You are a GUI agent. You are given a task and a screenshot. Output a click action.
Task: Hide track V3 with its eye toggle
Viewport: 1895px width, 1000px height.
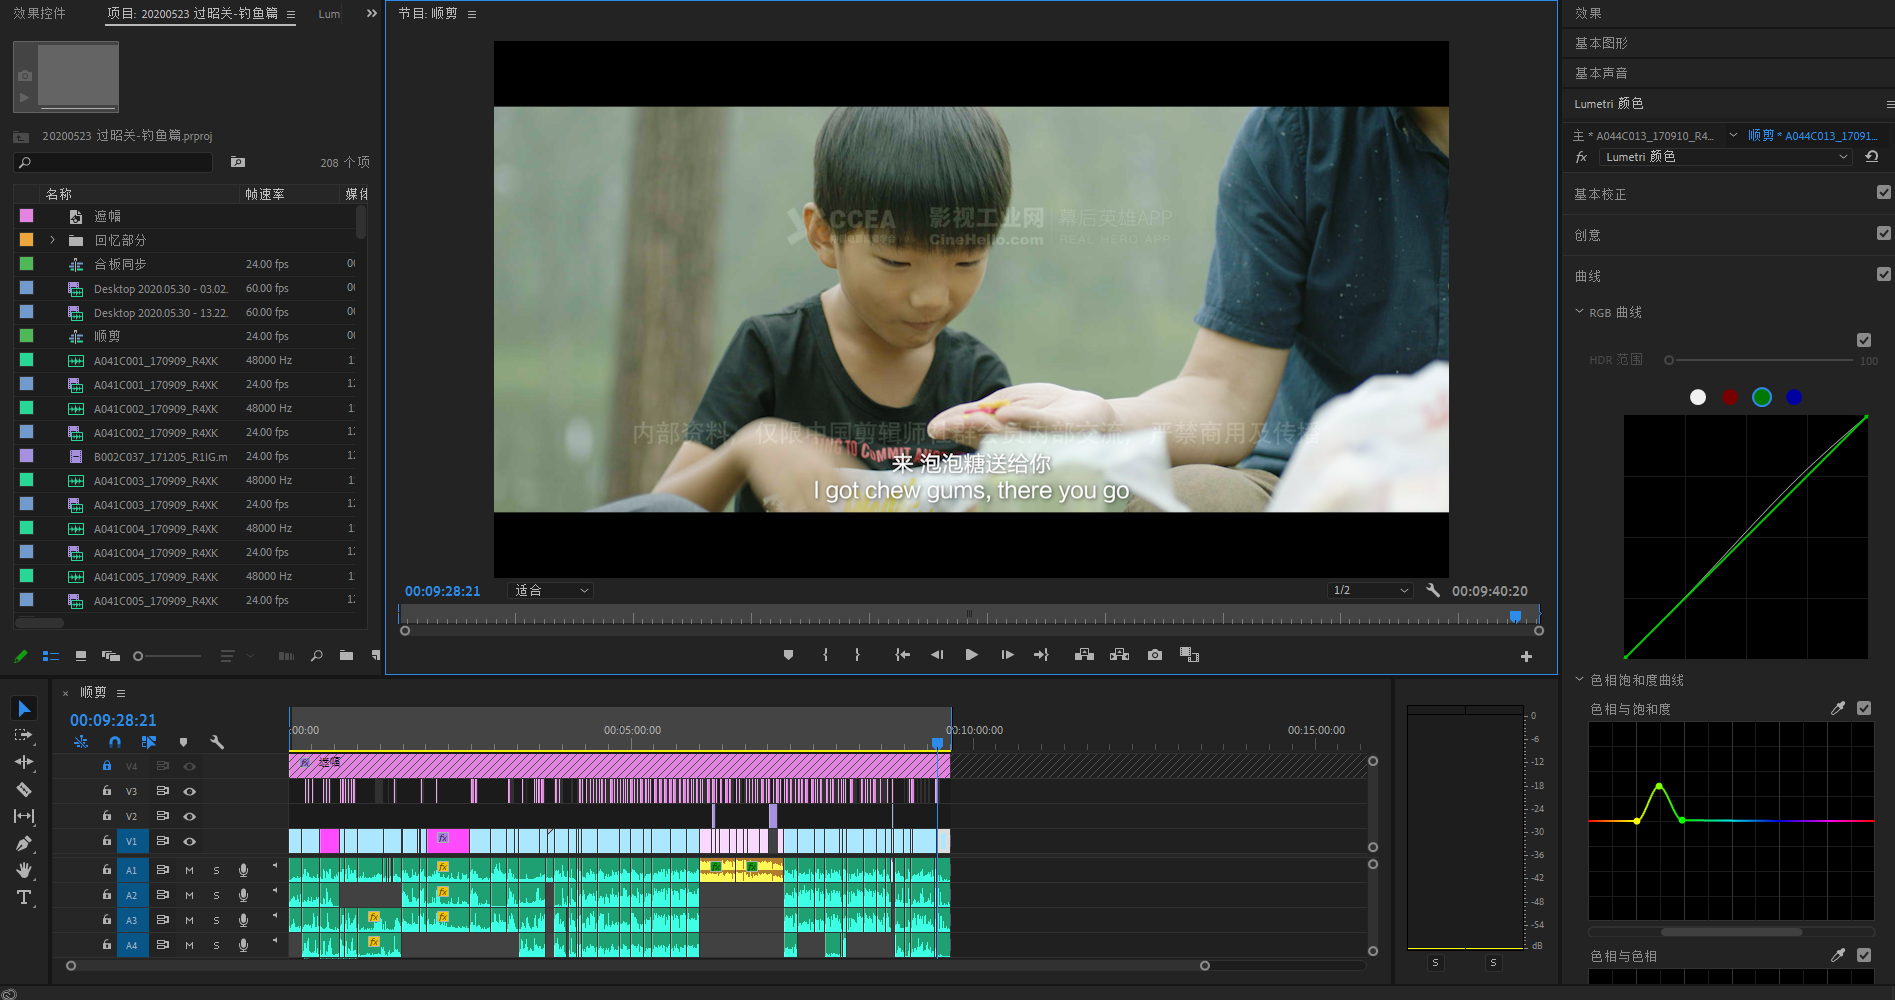point(189,791)
